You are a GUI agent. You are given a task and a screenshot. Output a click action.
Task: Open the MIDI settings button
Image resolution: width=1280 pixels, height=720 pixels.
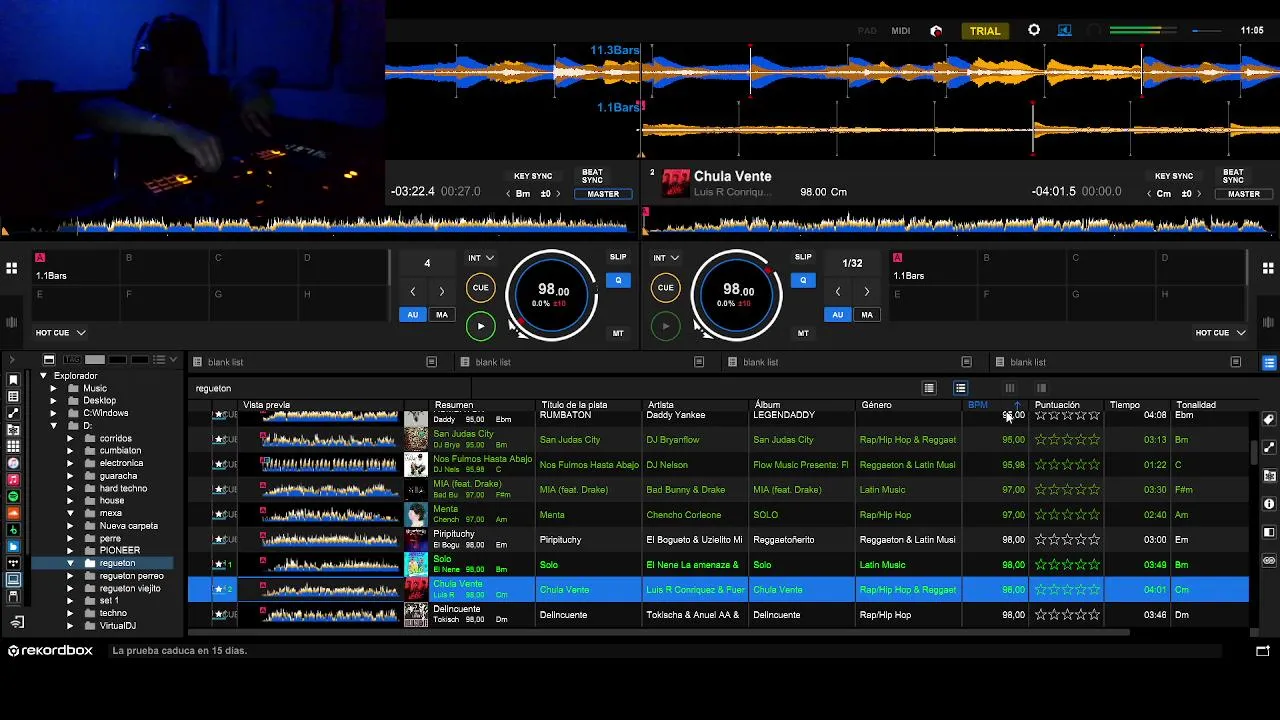tap(901, 31)
